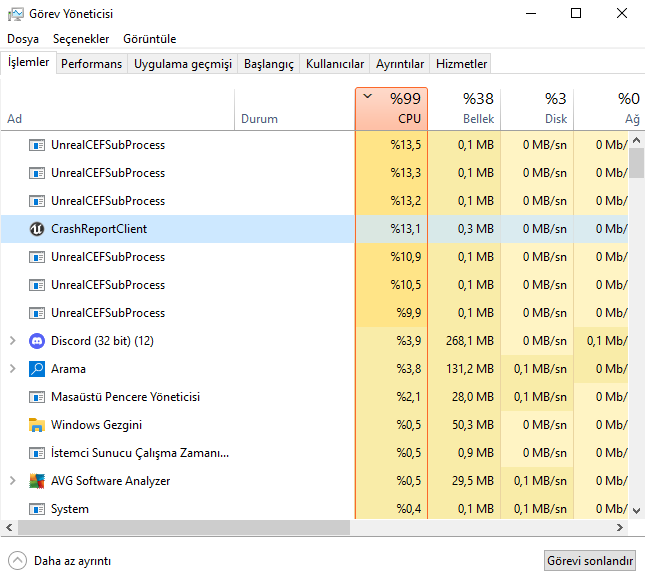This screenshot has width=645, height=585.
Task: Click the icon of UnrealCEFSubProcess using %9,9
Action: [37, 313]
